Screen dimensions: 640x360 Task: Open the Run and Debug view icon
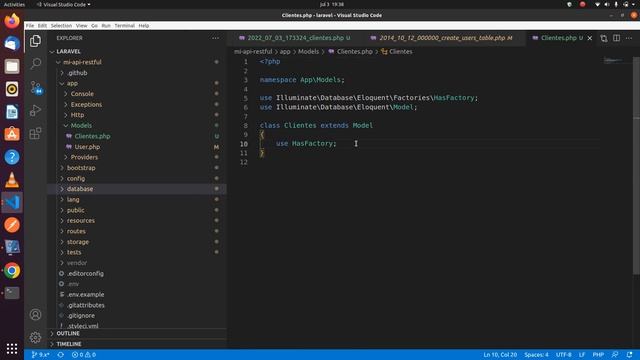click(36, 110)
